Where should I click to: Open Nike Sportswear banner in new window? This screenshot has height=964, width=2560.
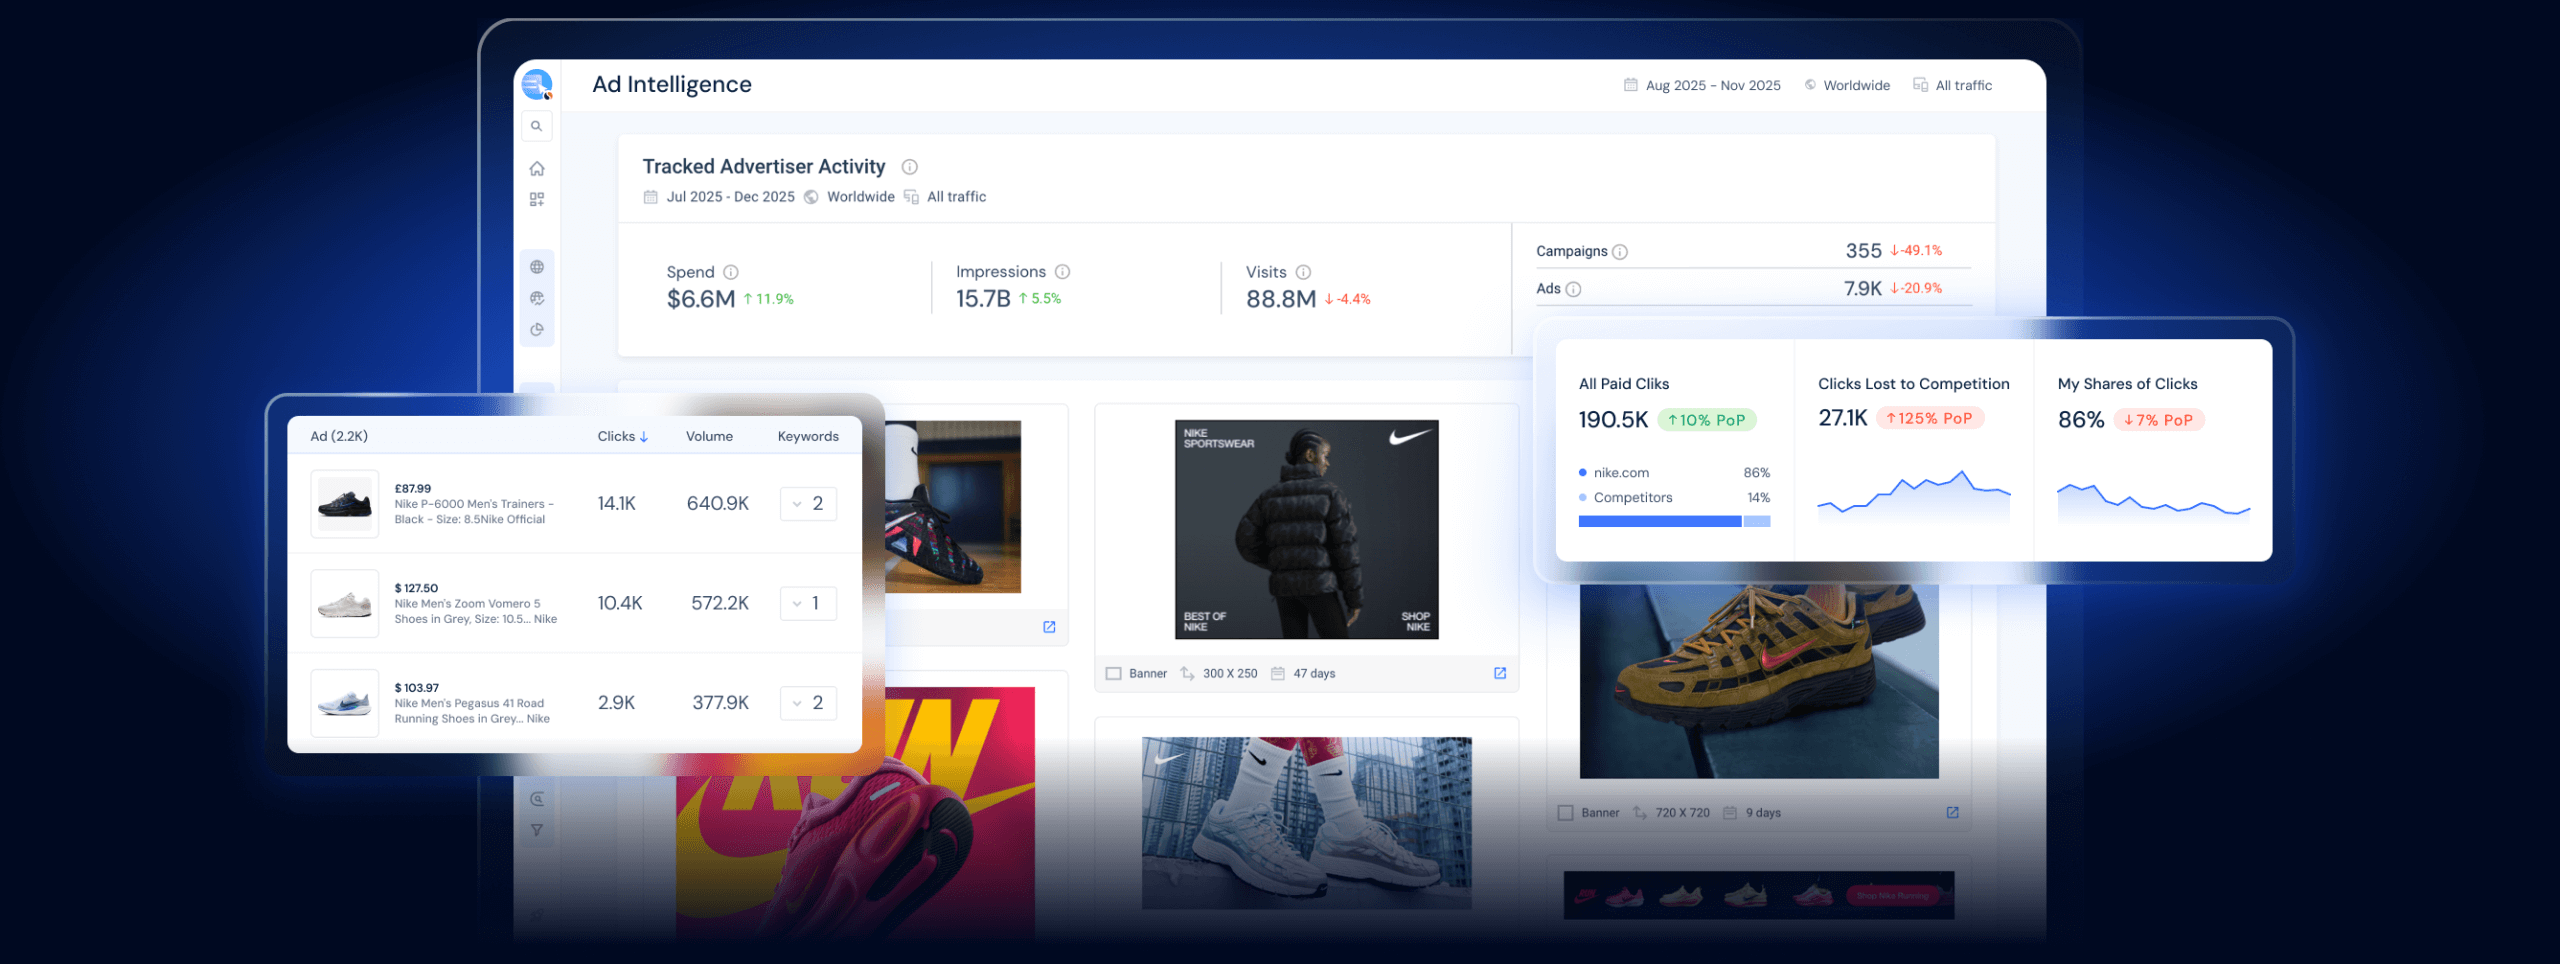pyautogui.click(x=1499, y=673)
